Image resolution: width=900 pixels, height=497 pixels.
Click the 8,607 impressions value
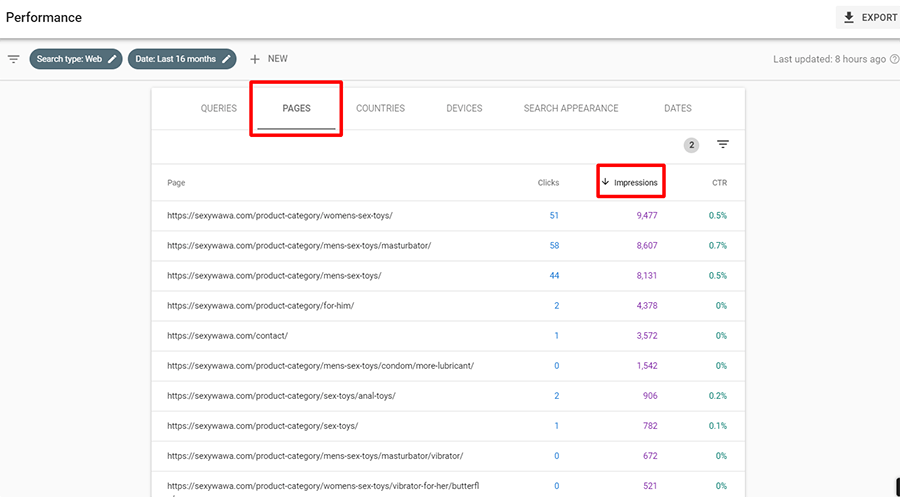[x=647, y=246]
